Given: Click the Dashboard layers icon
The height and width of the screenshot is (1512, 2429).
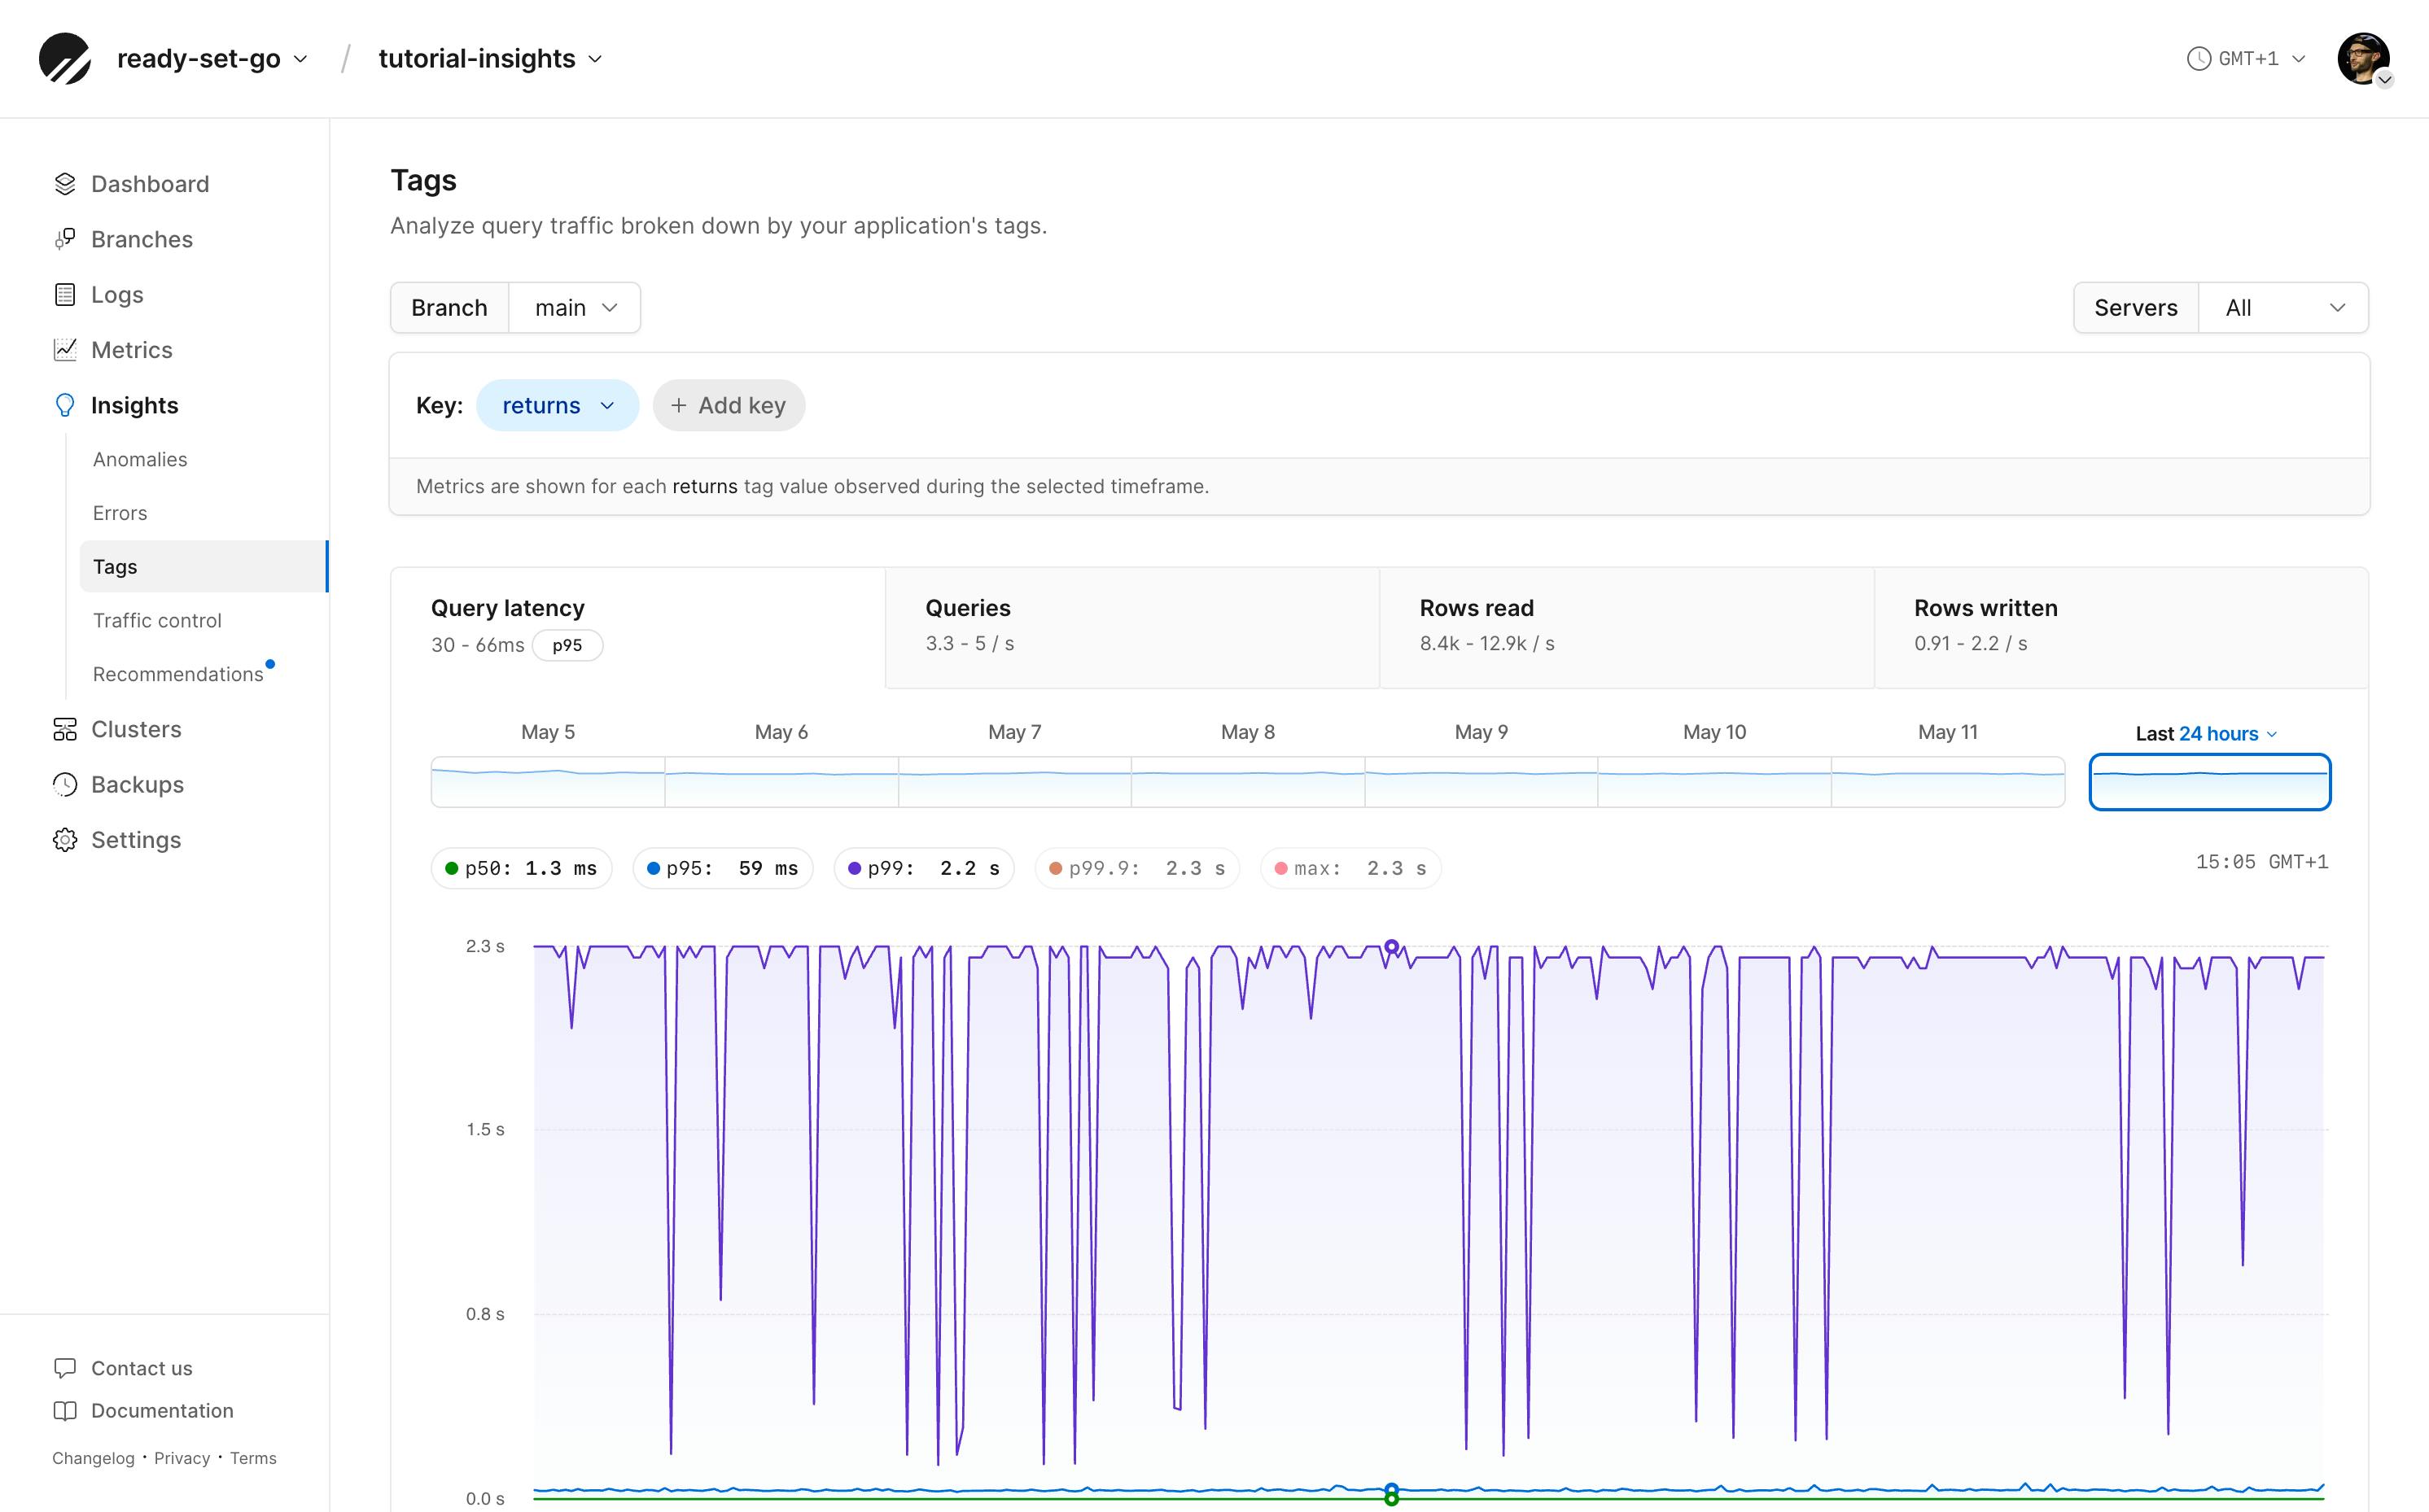Looking at the screenshot, I should (x=65, y=184).
